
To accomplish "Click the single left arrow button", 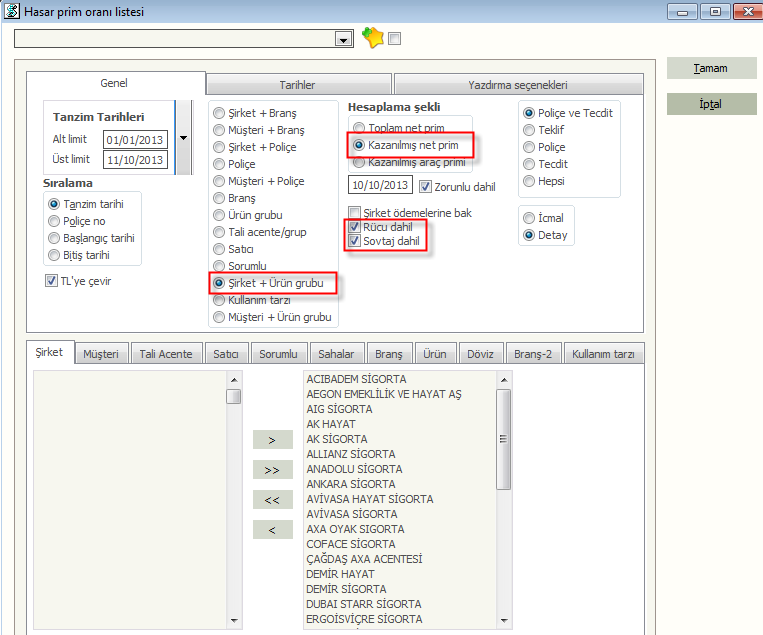I will tap(273, 530).
